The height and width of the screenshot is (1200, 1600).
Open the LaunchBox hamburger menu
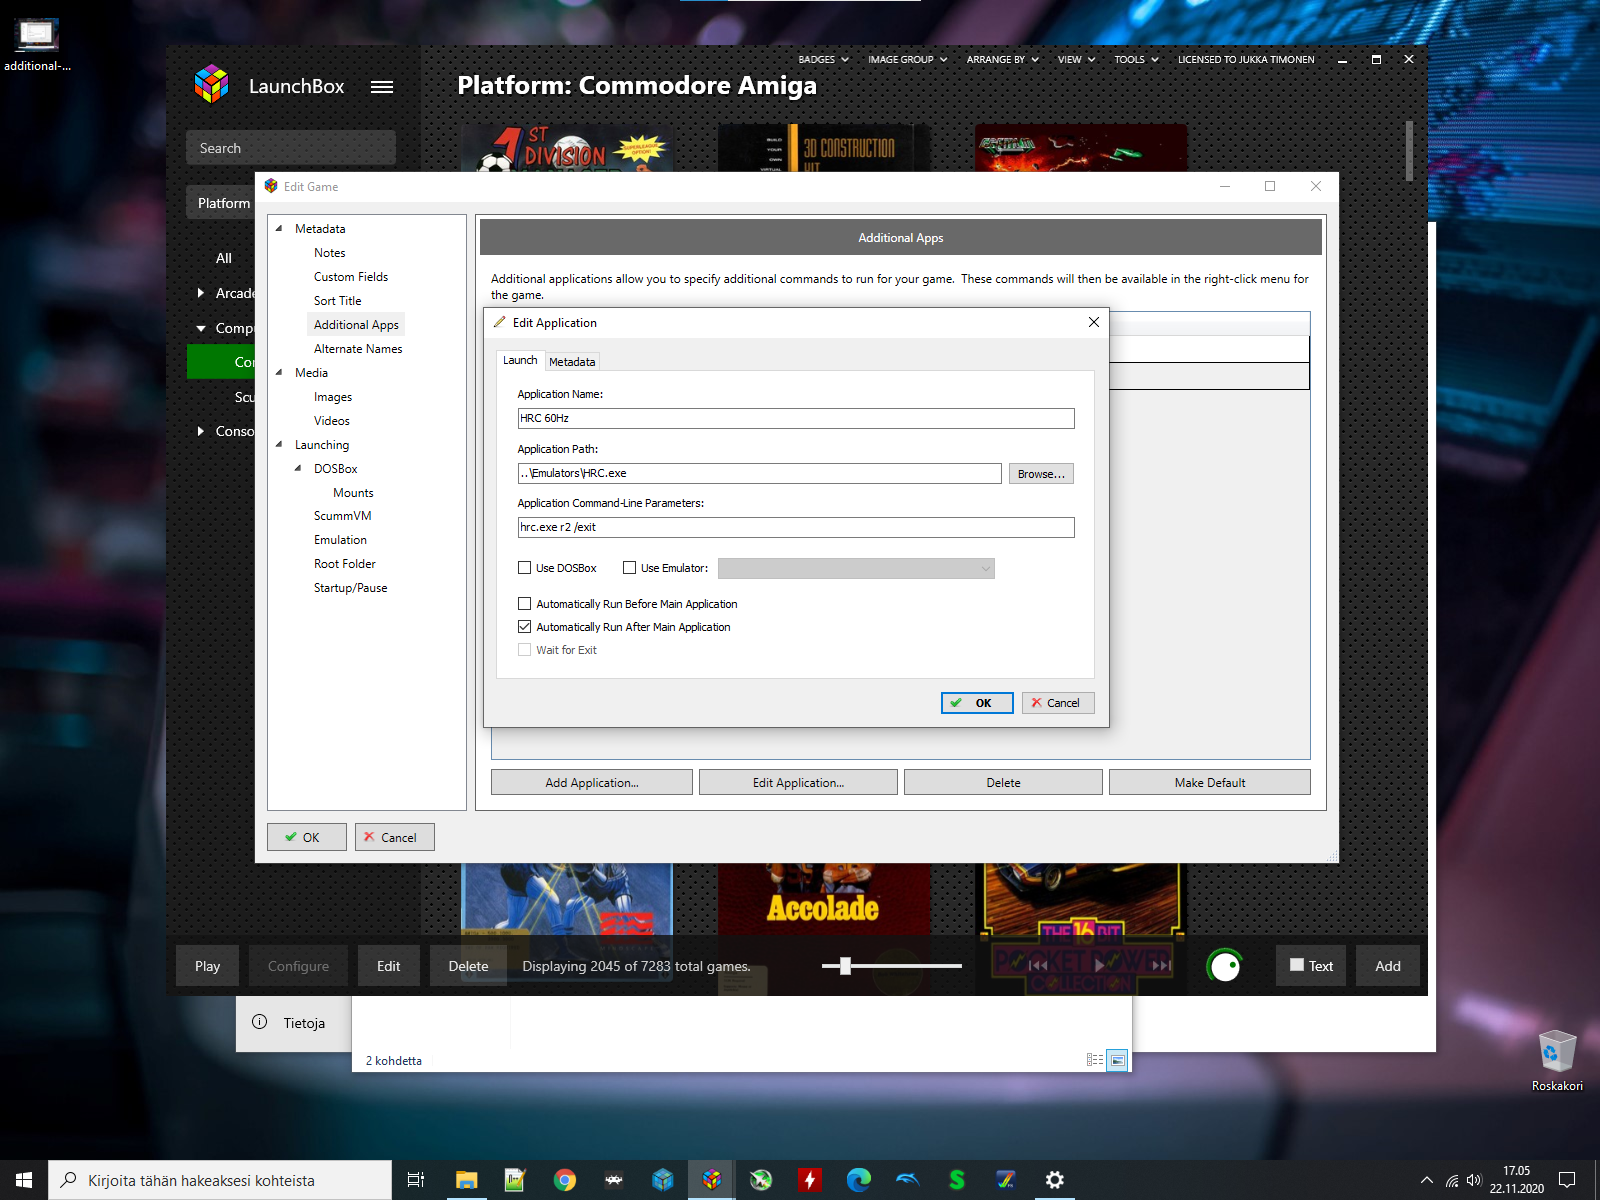[381, 87]
